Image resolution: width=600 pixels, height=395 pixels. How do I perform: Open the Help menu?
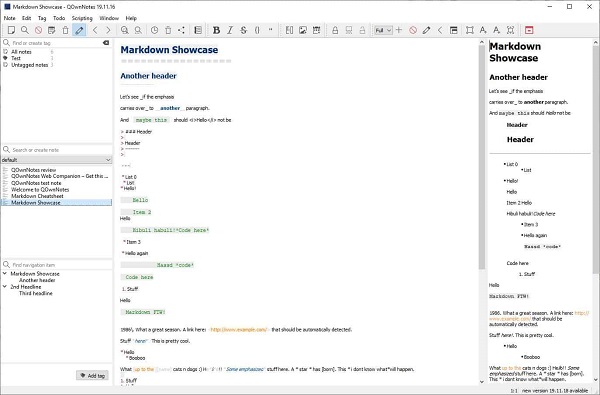tap(131, 18)
